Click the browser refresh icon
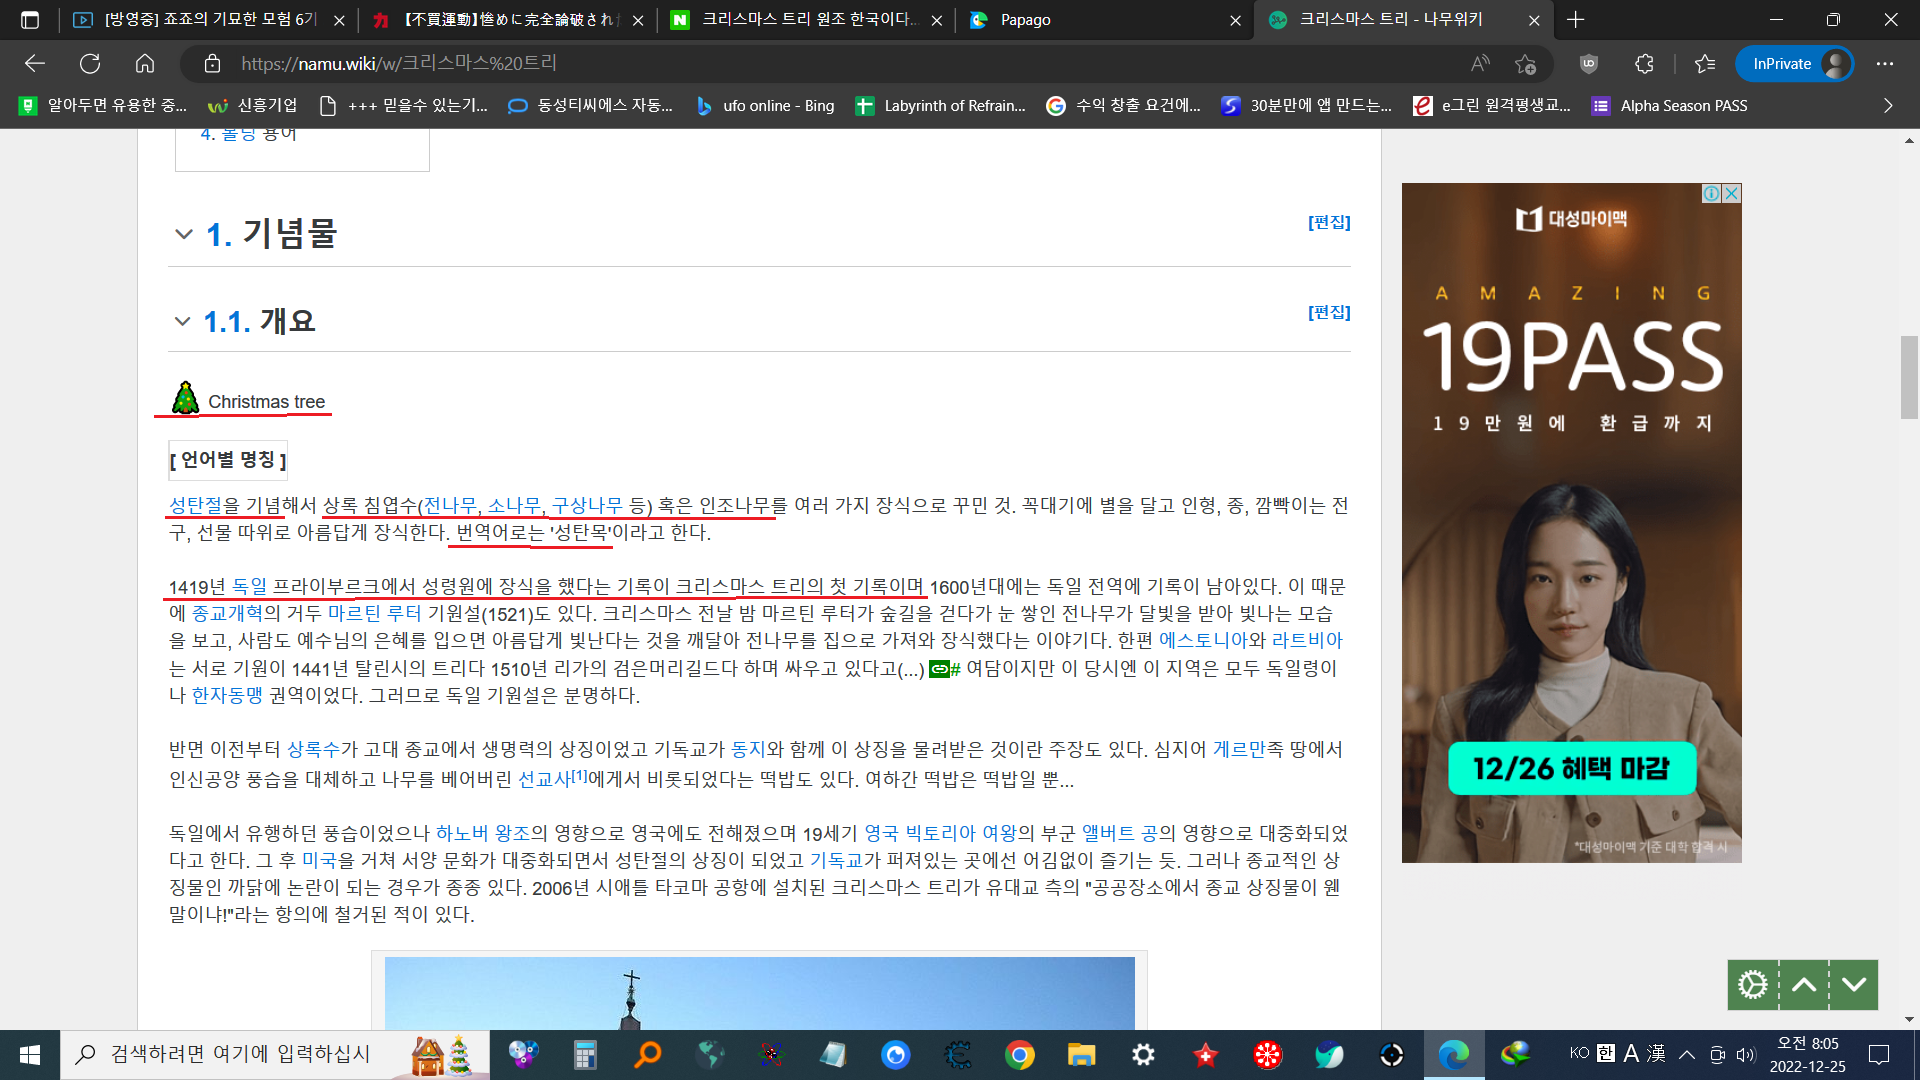 point(90,64)
